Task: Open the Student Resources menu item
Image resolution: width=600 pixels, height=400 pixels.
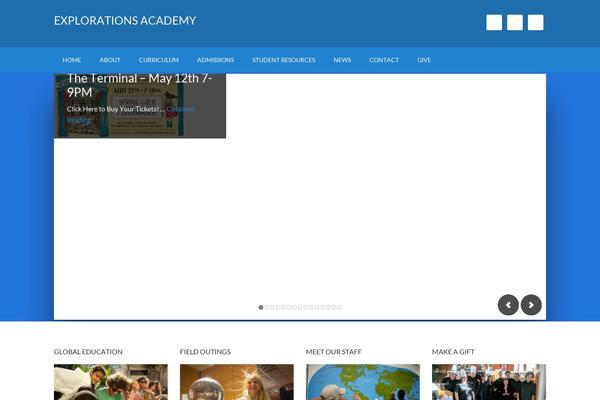Action: [284, 60]
